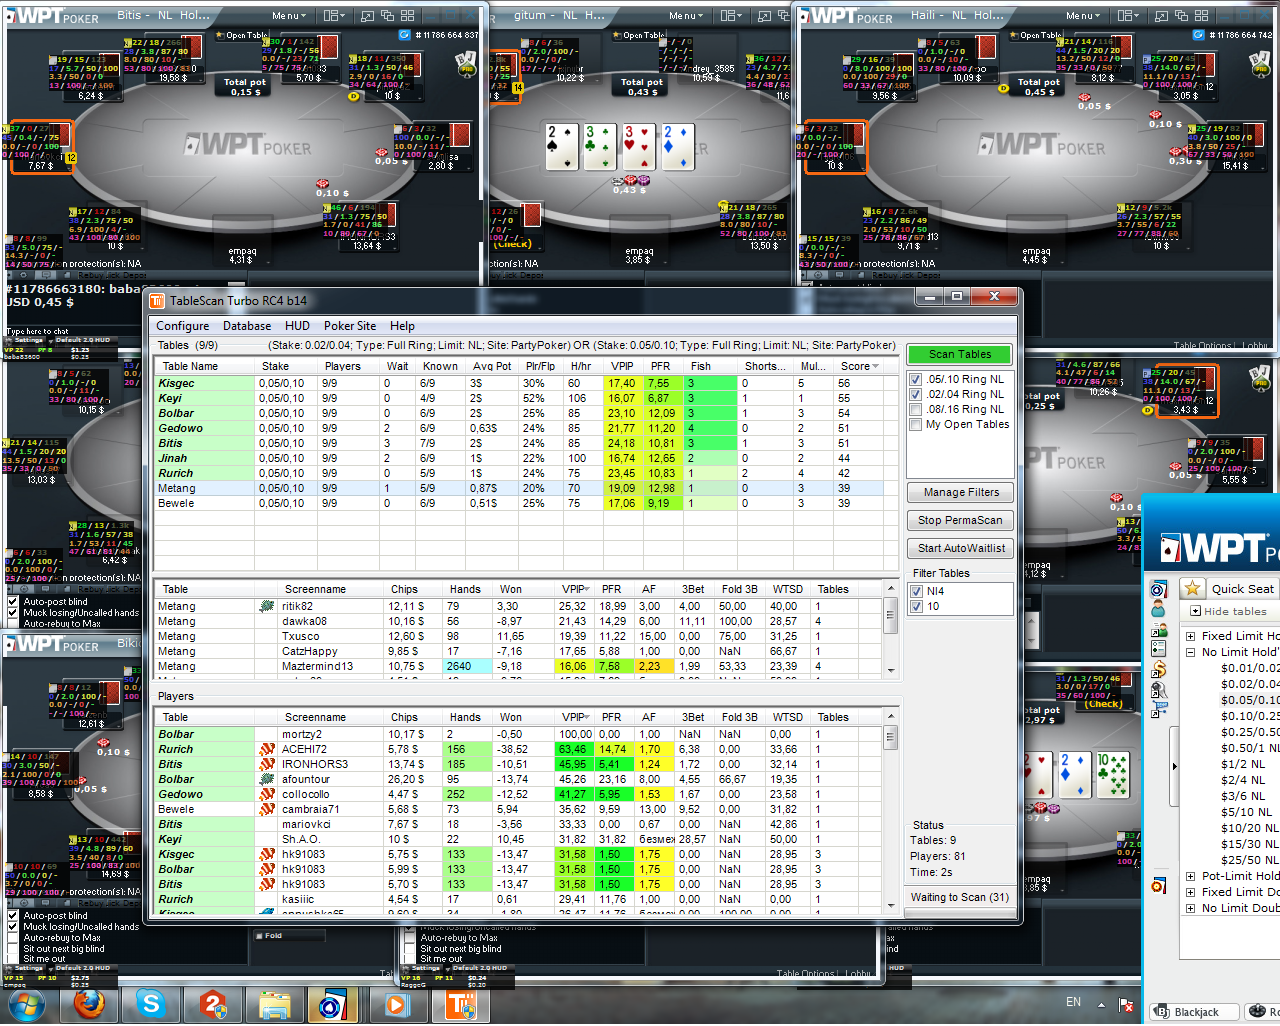Expand Fixed Limit Hold'em in lobby tree

tap(1190, 636)
